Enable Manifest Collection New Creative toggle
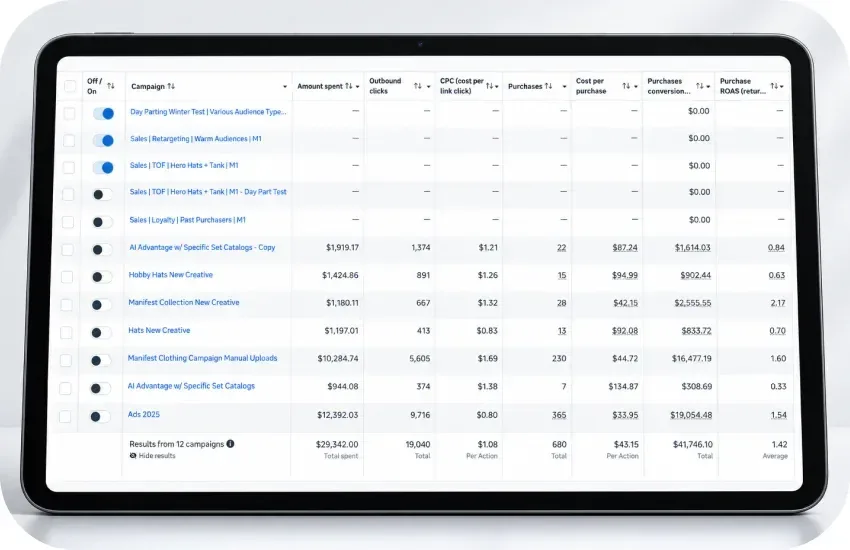Screen dimensions: 850x550 [101, 305]
